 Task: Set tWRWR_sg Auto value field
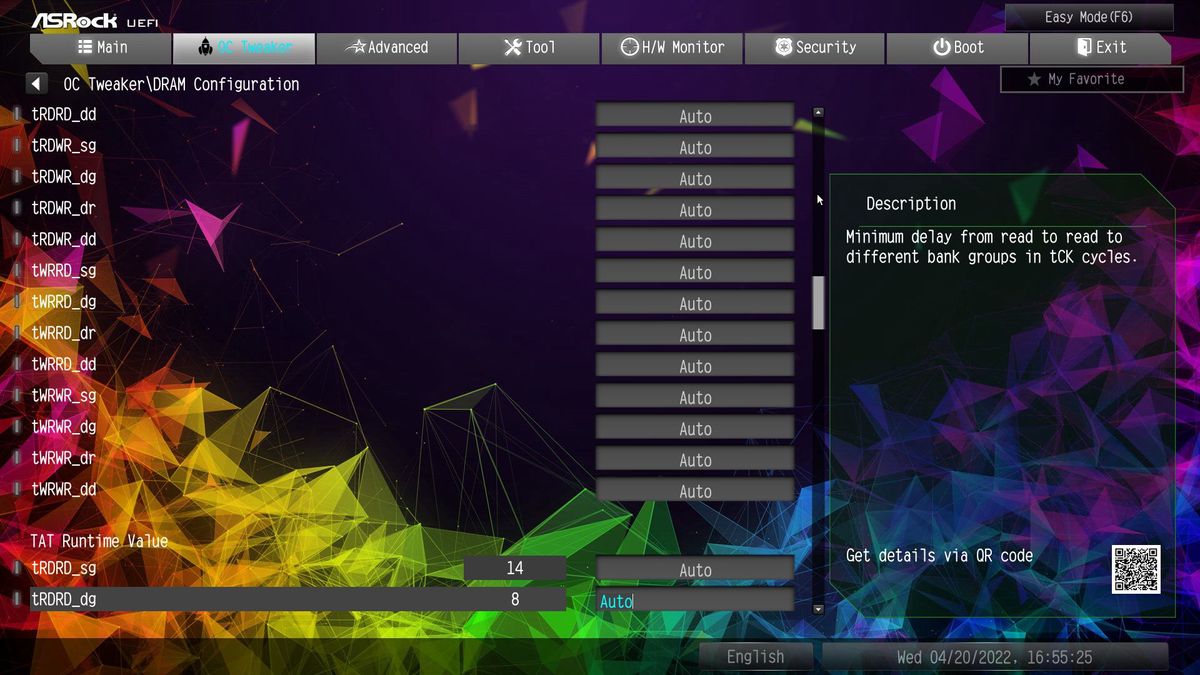[x=695, y=397]
